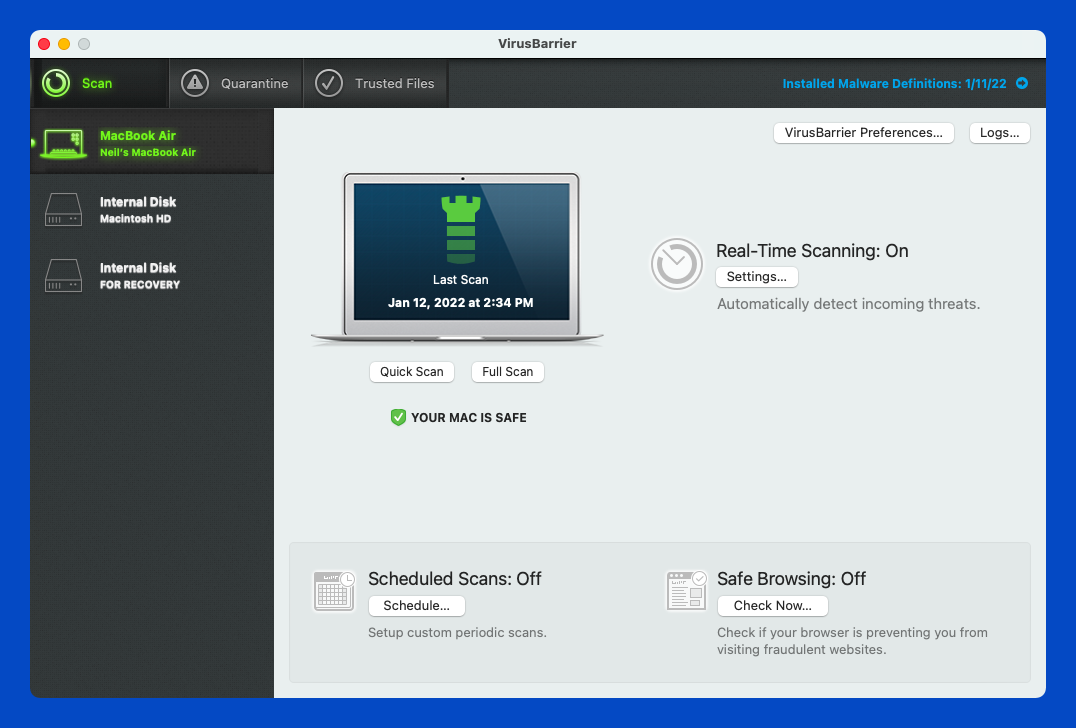Click the Safe Browsing: Off heading

(x=791, y=579)
